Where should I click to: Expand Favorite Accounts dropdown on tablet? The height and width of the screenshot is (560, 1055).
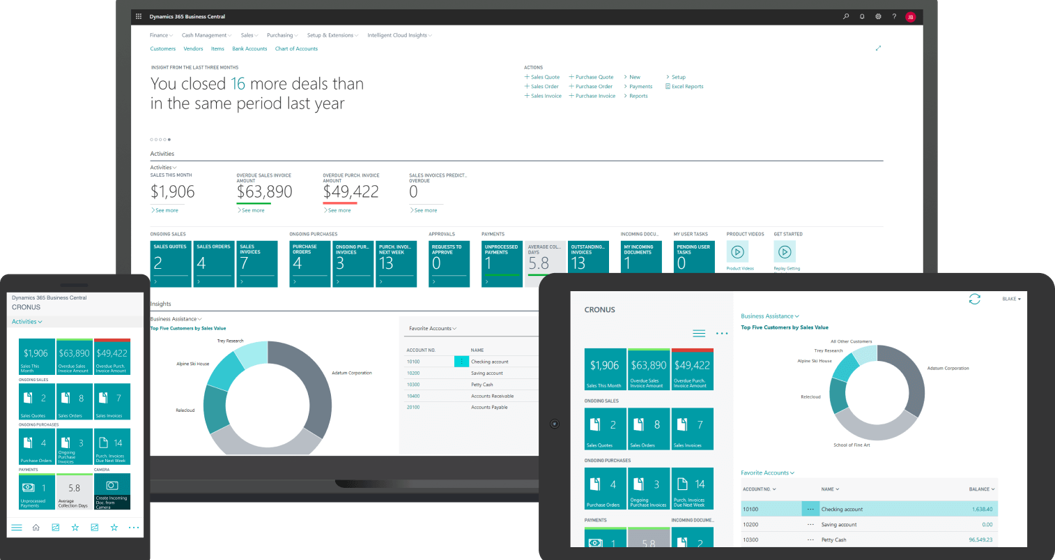(x=768, y=472)
